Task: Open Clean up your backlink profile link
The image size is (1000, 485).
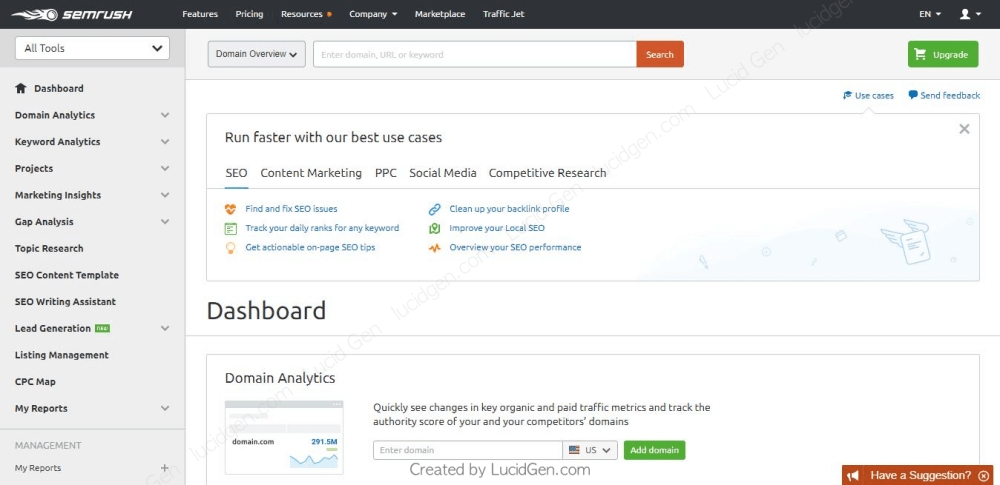Action: tap(510, 209)
